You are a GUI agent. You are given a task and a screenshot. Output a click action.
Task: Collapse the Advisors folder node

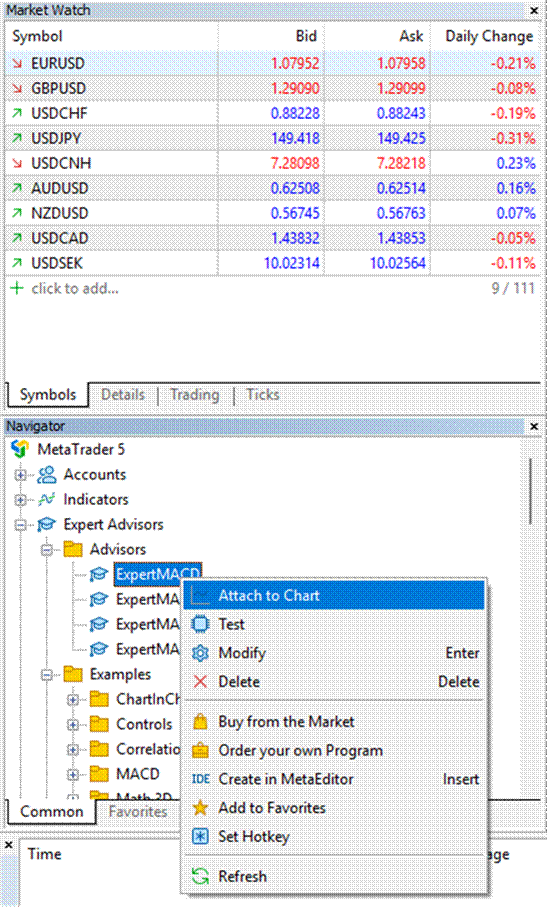coord(47,550)
